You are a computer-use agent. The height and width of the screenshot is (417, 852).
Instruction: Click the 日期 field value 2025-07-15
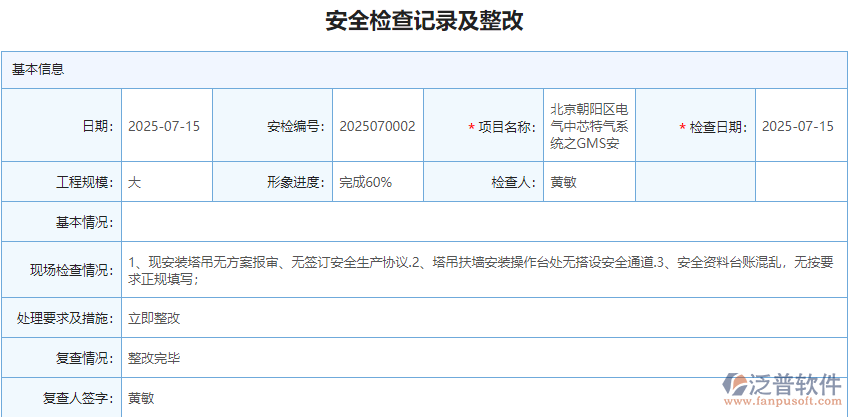pyautogui.click(x=164, y=127)
